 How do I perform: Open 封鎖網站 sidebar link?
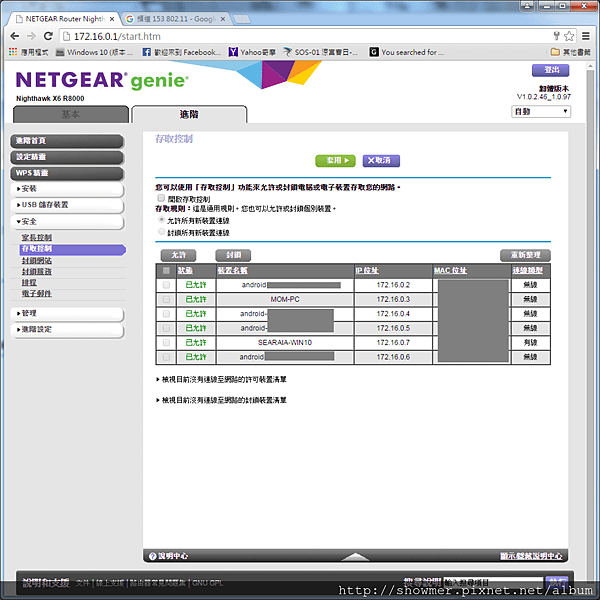point(37,261)
